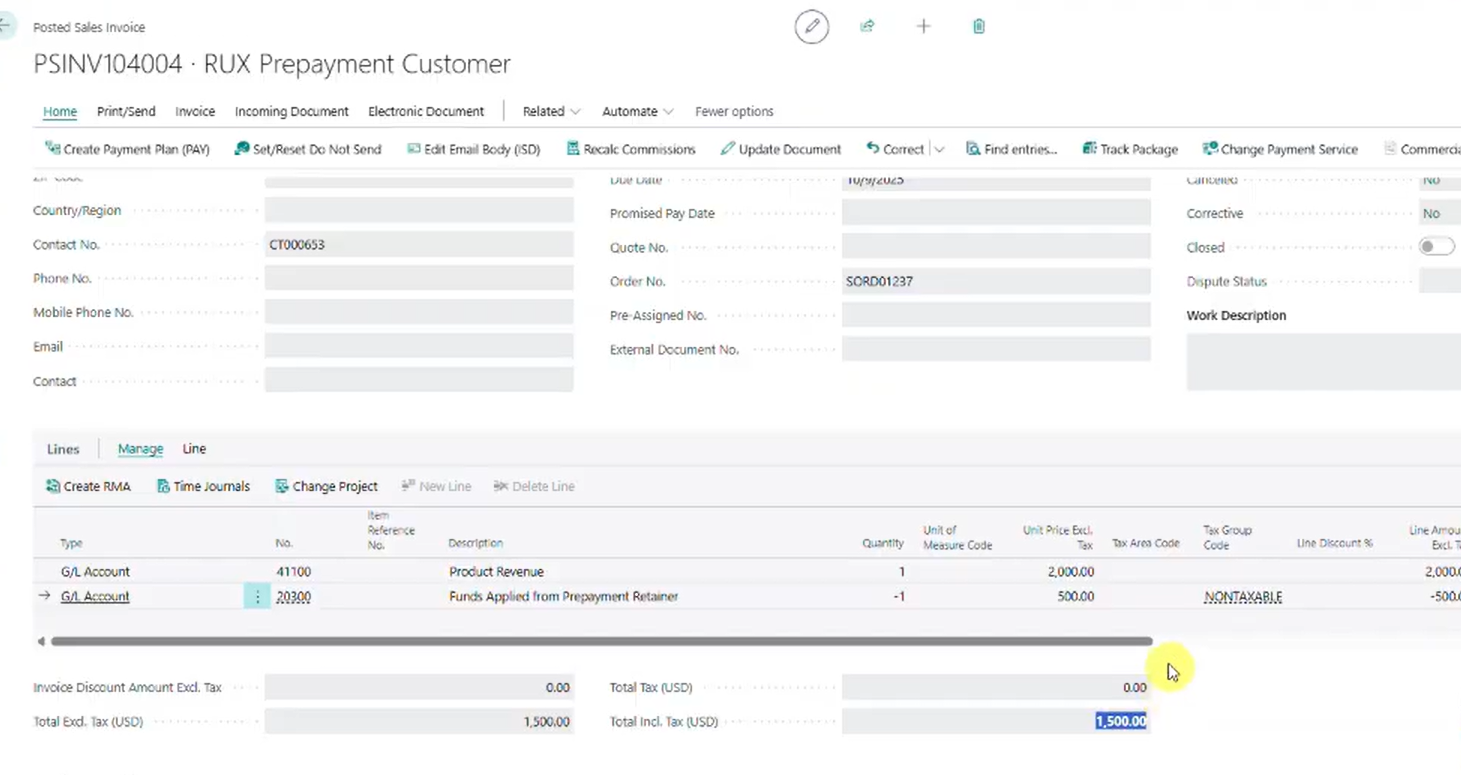This screenshot has width=1461, height=775.
Task: Open the Invoice menu
Action: (x=195, y=112)
